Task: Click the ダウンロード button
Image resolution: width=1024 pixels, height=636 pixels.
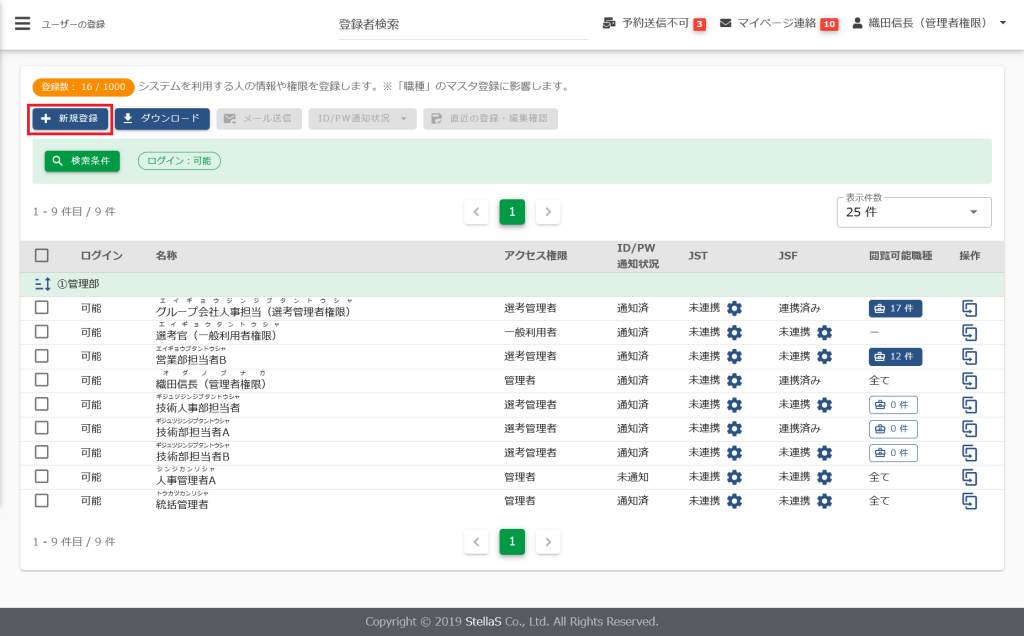Action: click(x=162, y=119)
